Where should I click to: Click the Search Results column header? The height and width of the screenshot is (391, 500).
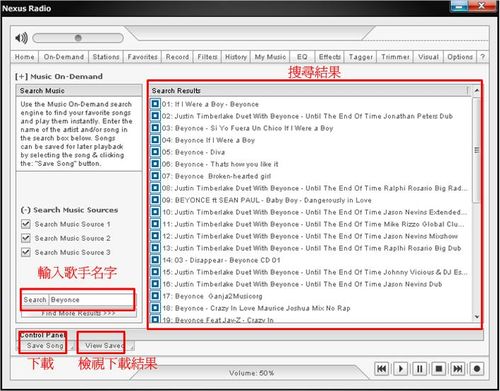tap(309, 91)
